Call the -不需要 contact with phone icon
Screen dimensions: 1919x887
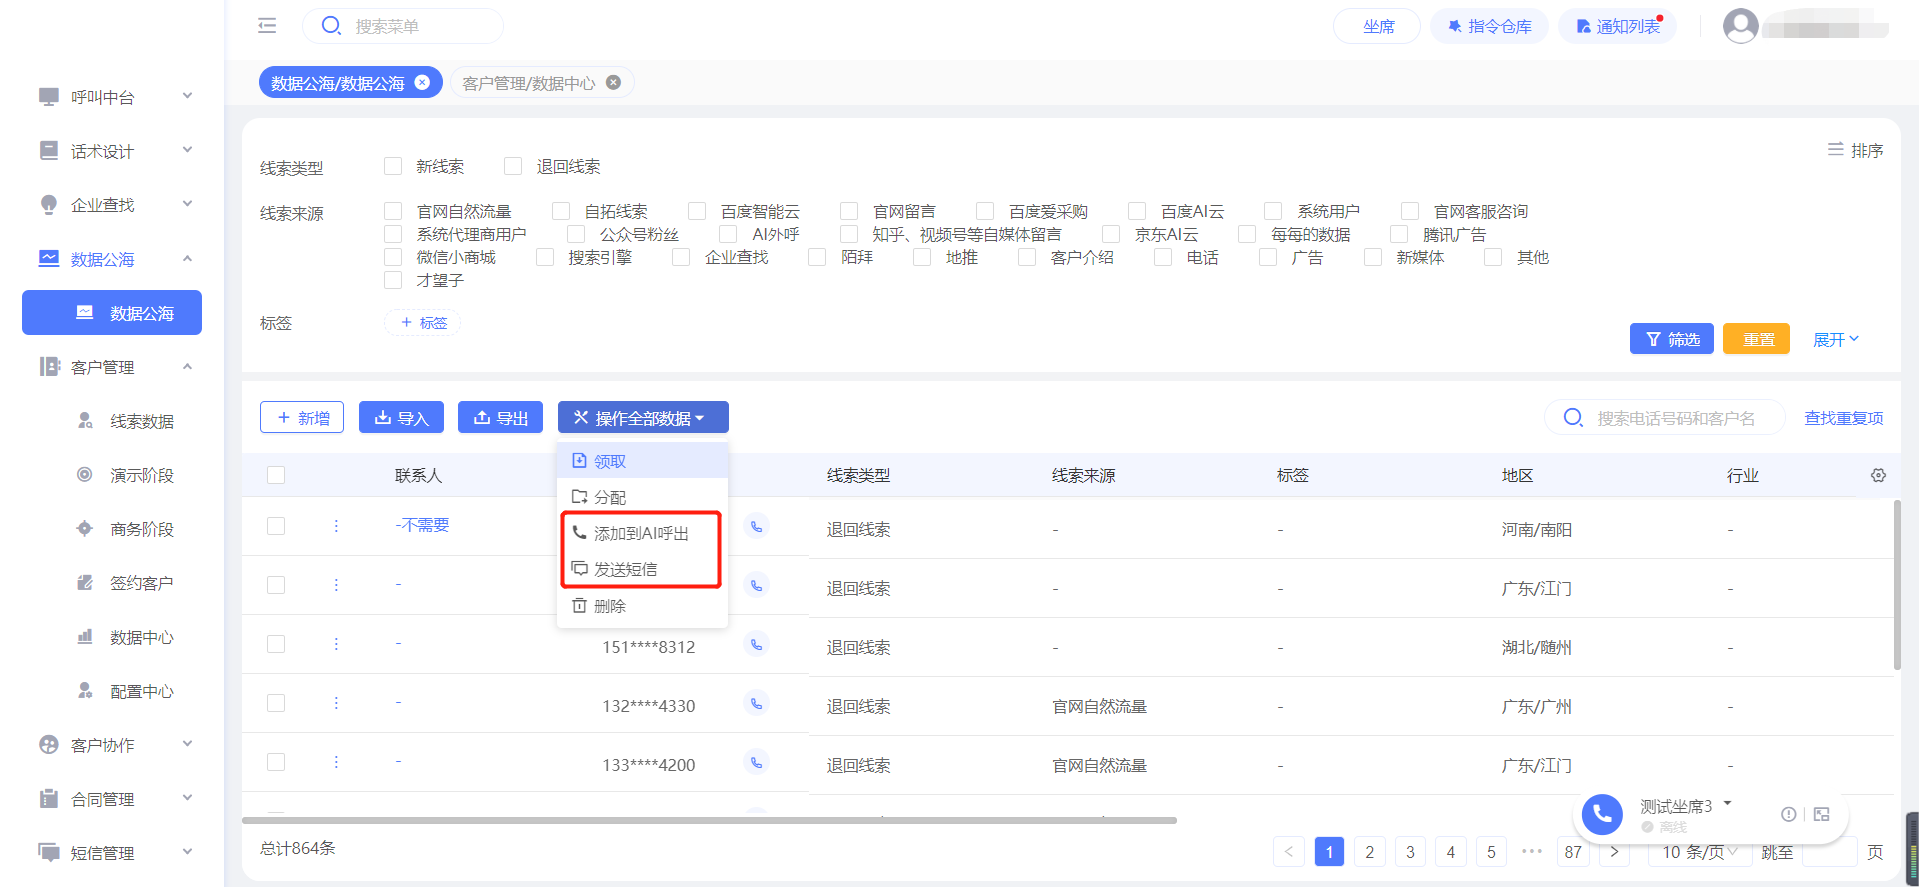click(x=757, y=526)
